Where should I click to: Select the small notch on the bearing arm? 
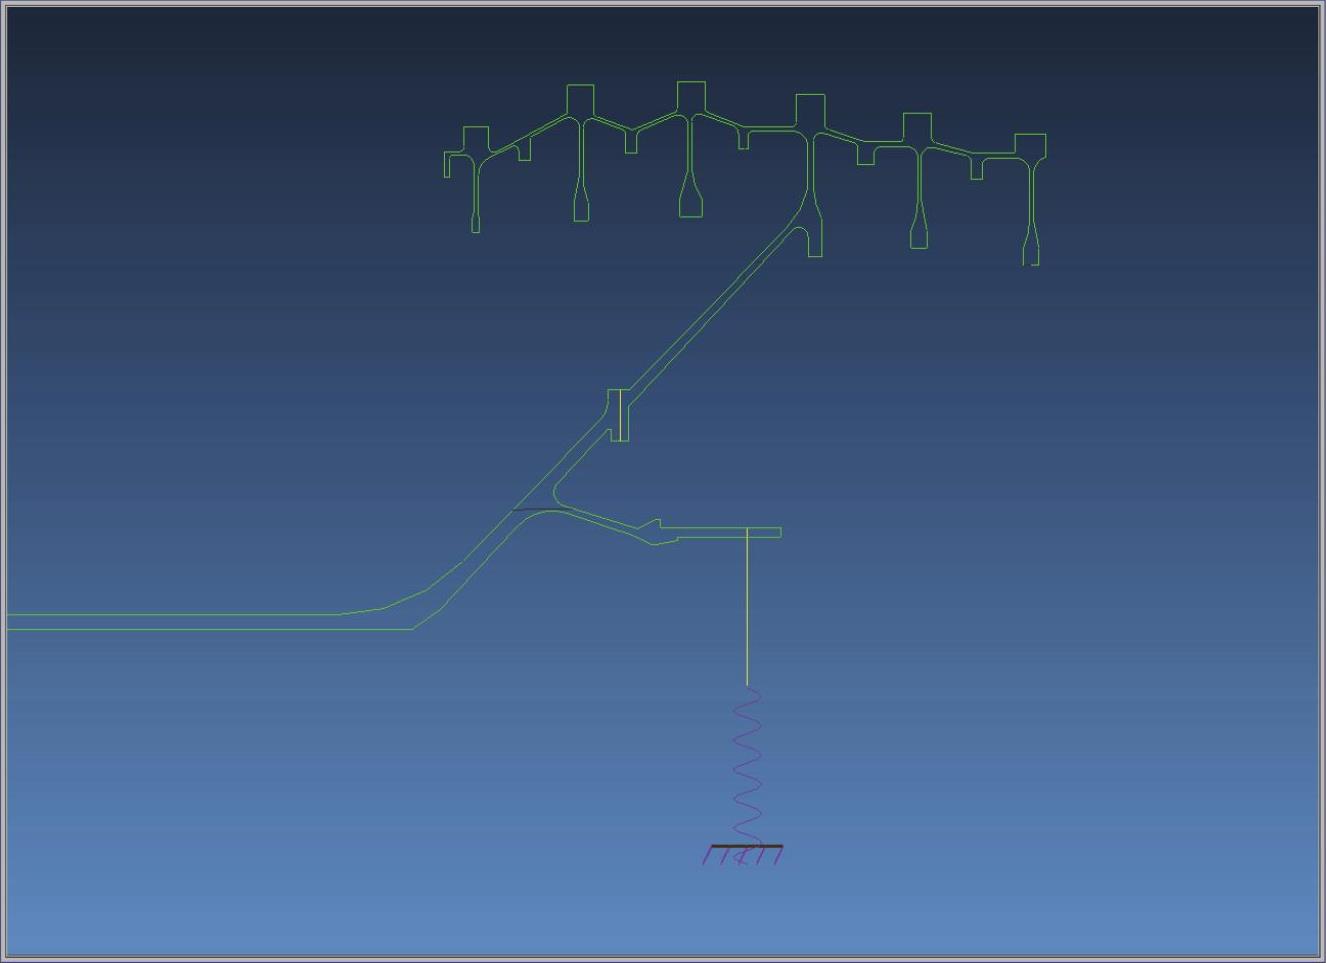[653, 523]
